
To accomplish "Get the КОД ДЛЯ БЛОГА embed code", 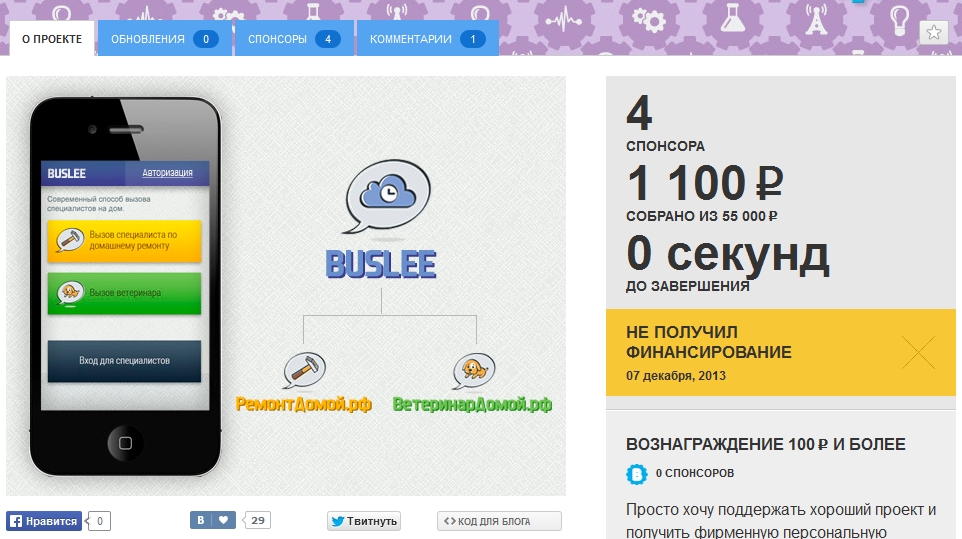I will click(499, 521).
